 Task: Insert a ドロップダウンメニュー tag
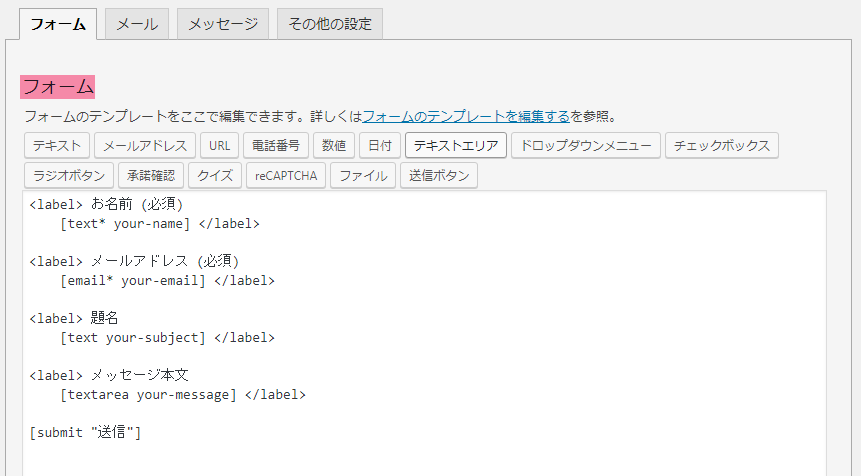point(586,145)
